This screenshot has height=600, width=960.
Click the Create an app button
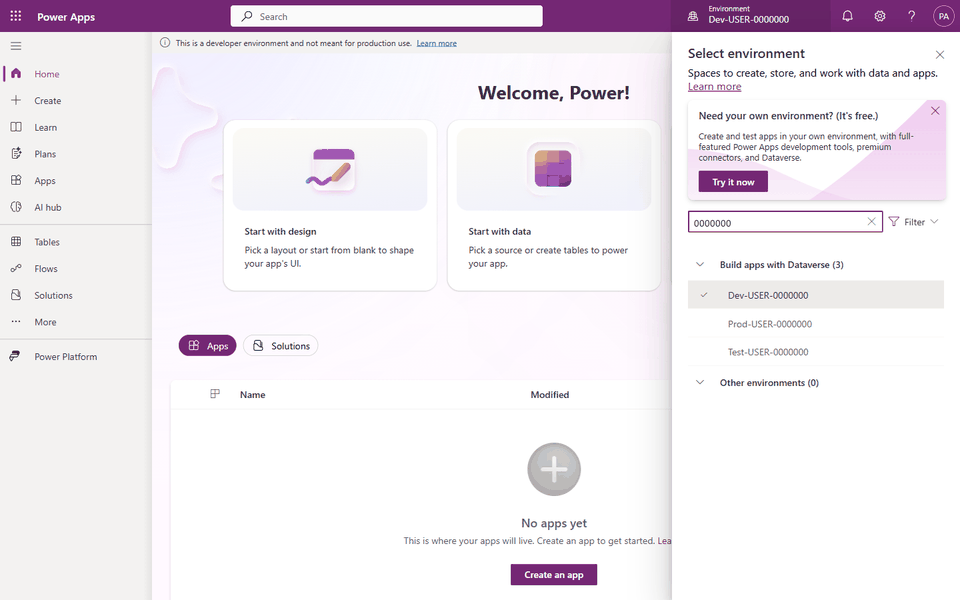(x=553, y=574)
